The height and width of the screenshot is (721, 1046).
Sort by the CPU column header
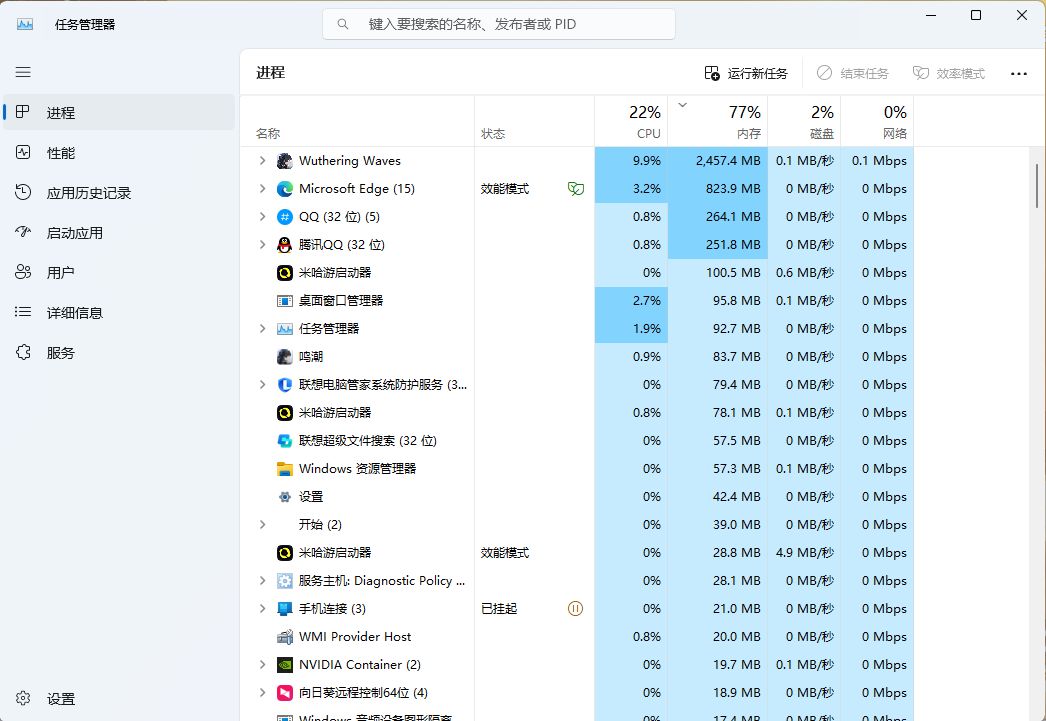[x=631, y=121]
